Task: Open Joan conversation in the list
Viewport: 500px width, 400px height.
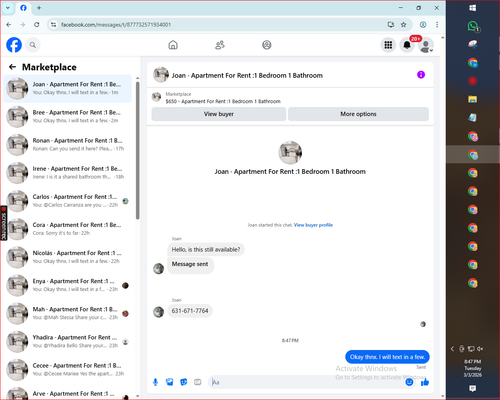Action: pos(68,88)
